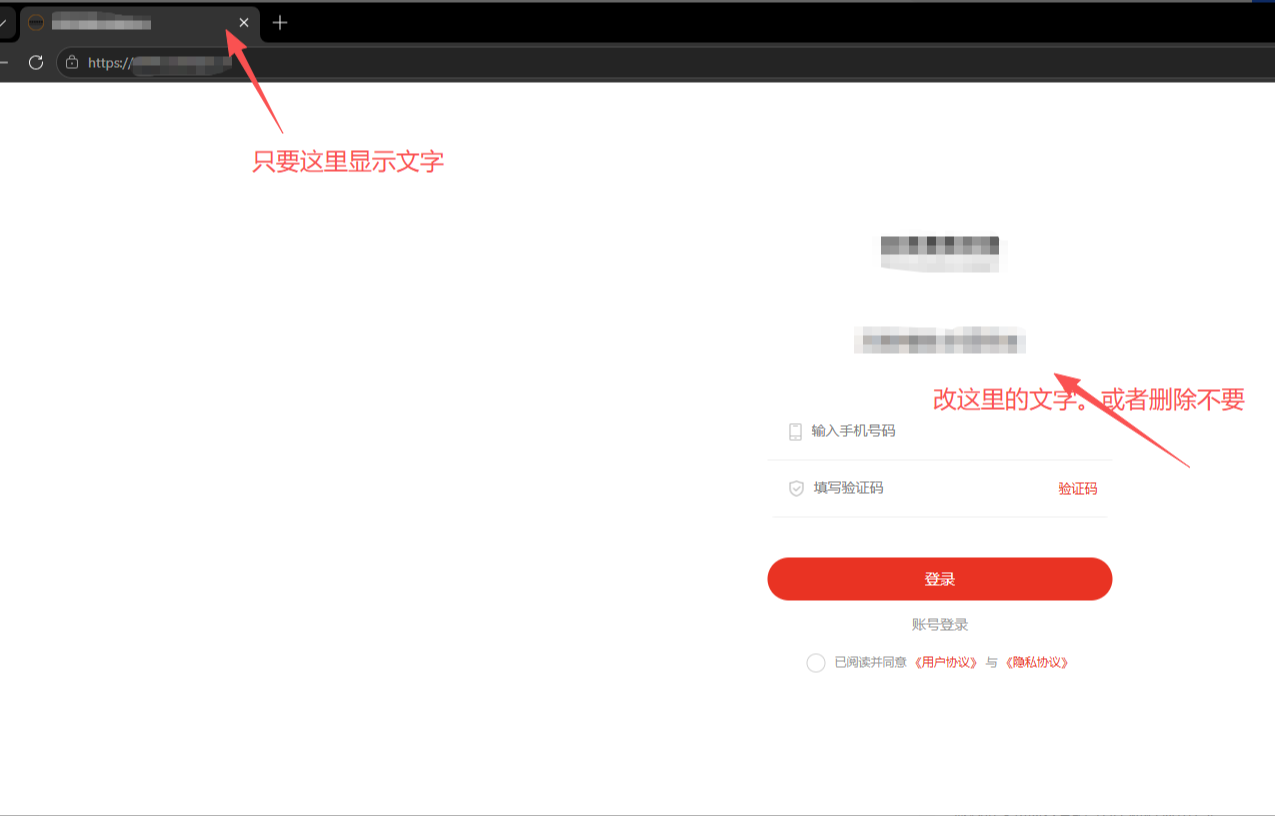
Task: Close the current browser tab
Action: [x=244, y=22]
